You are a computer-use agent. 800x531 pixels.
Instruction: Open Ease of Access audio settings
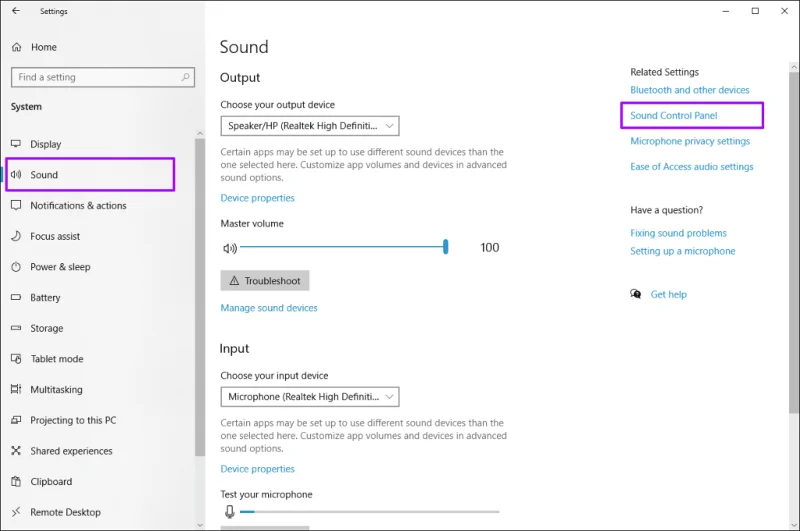click(691, 167)
